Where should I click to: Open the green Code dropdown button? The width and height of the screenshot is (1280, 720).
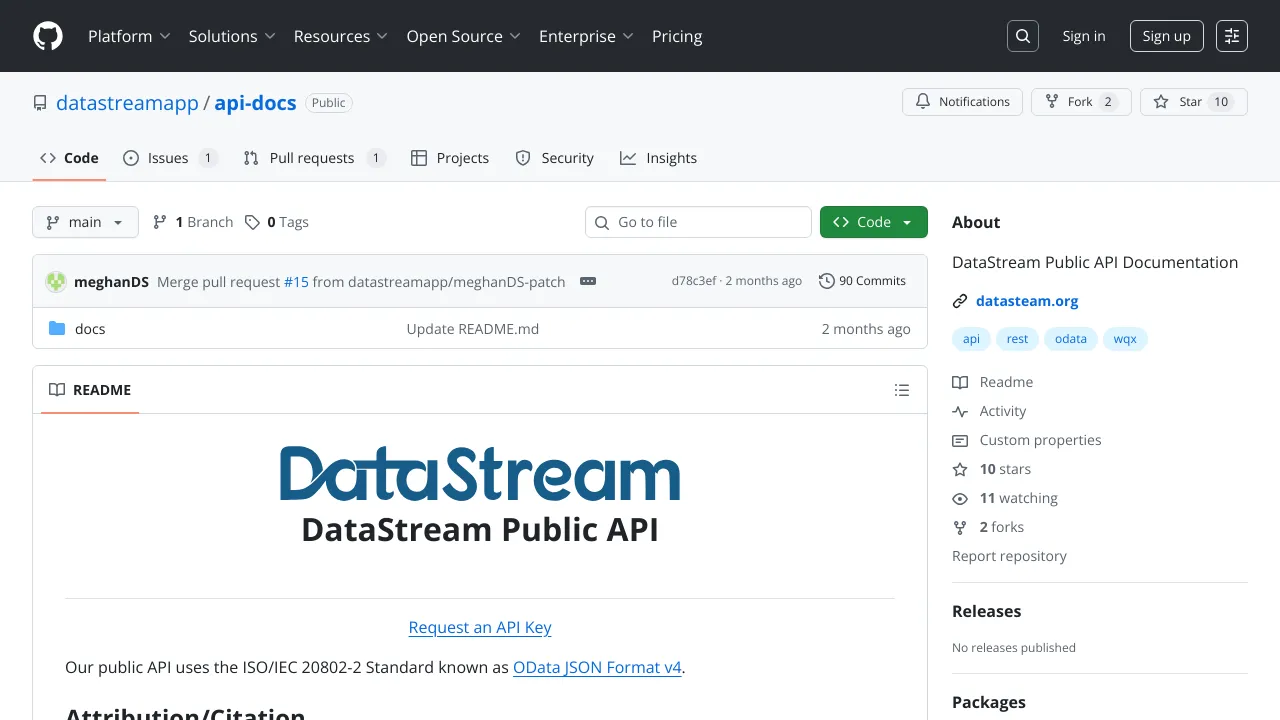coord(874,222)
